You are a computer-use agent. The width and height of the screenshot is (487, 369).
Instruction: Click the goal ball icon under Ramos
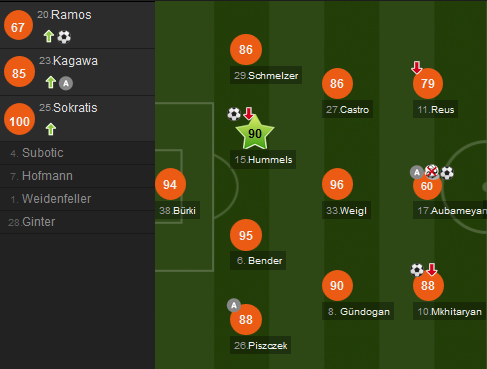click(x=64, y=37)
